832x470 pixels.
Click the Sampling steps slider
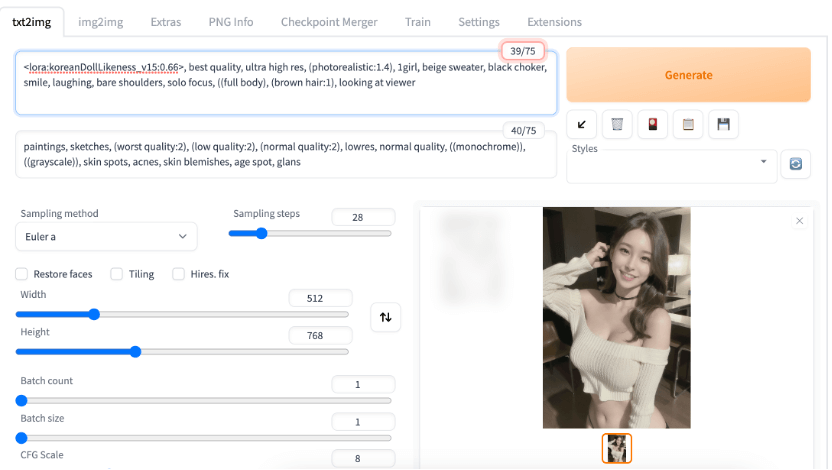(x=310, y=233)
